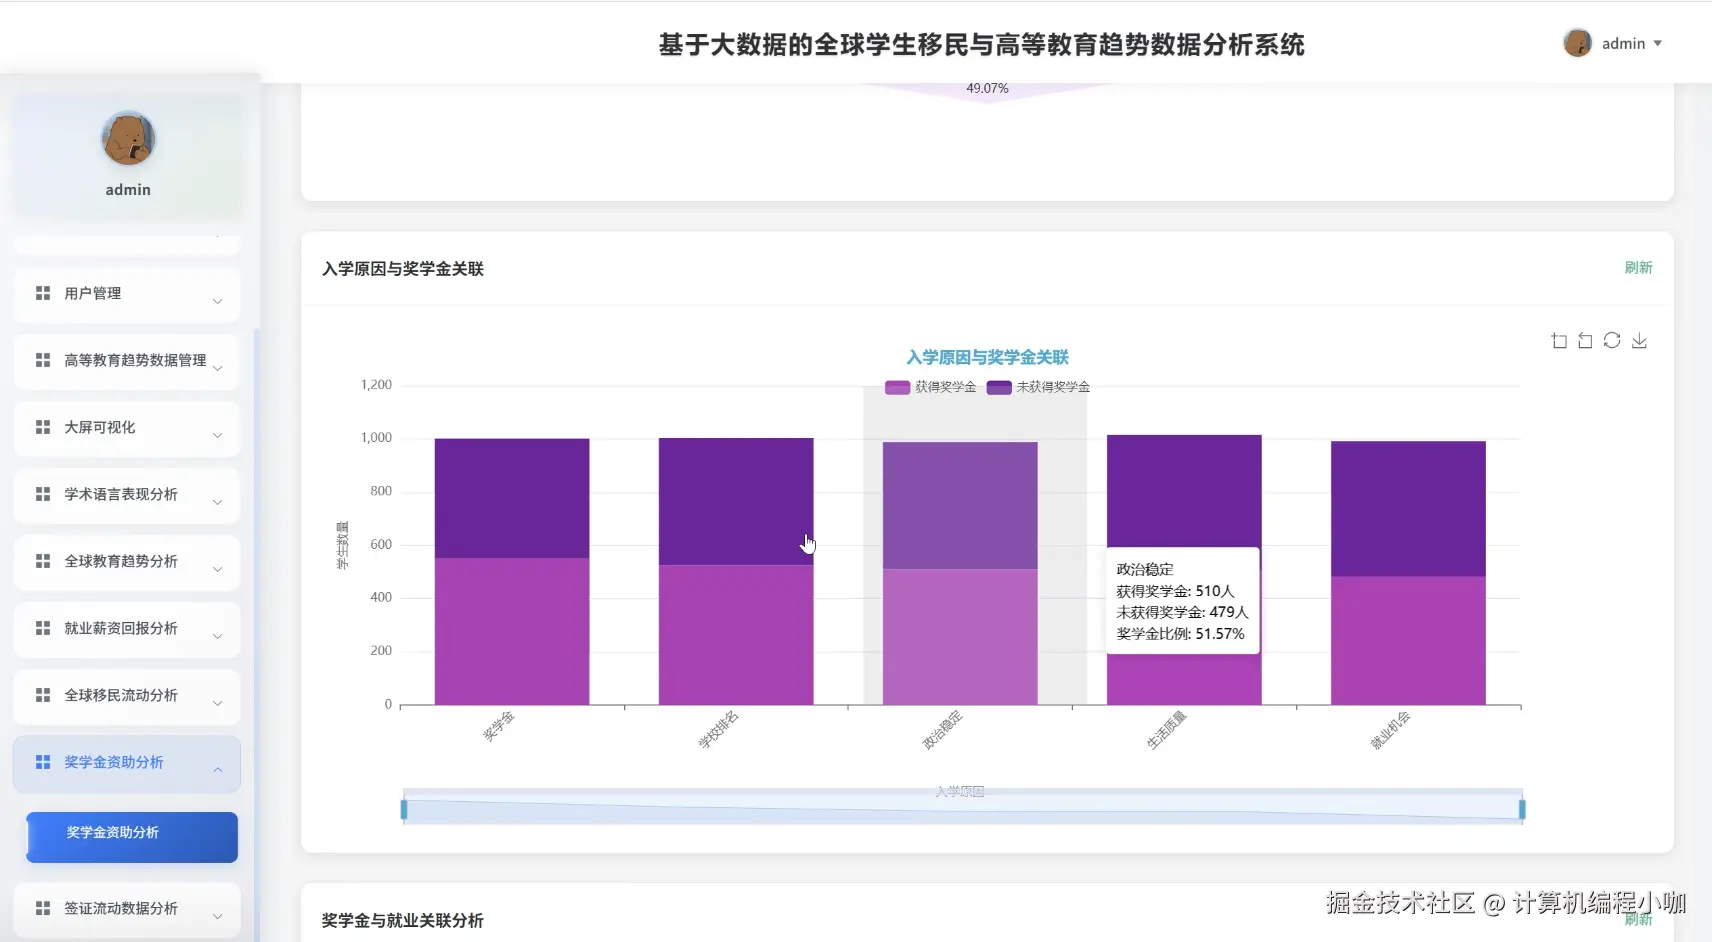Viewport: 1712px width, 942px height.
Task: Open the 就业薪资回报分析 menu item
Action: pyautogui.click(x=126, y=629)
